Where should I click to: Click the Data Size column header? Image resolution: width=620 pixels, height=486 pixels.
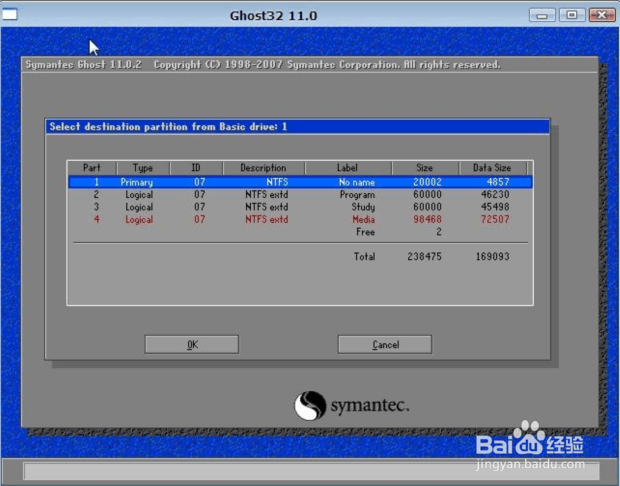(x=492, y=168)
